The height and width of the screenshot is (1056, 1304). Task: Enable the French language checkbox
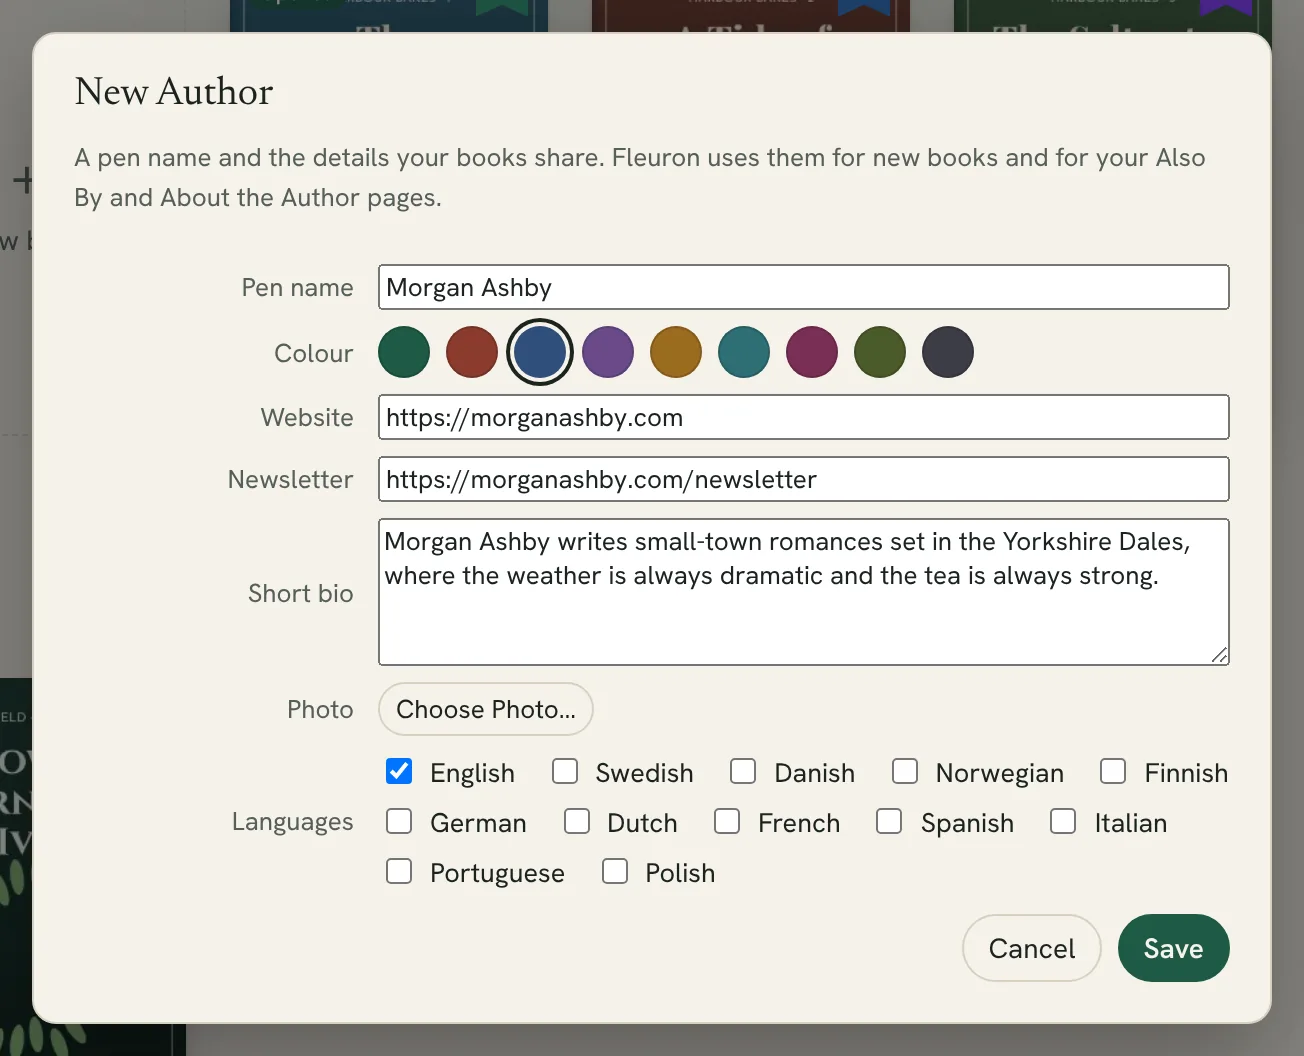pyautogui.click(x=727, y=821)
